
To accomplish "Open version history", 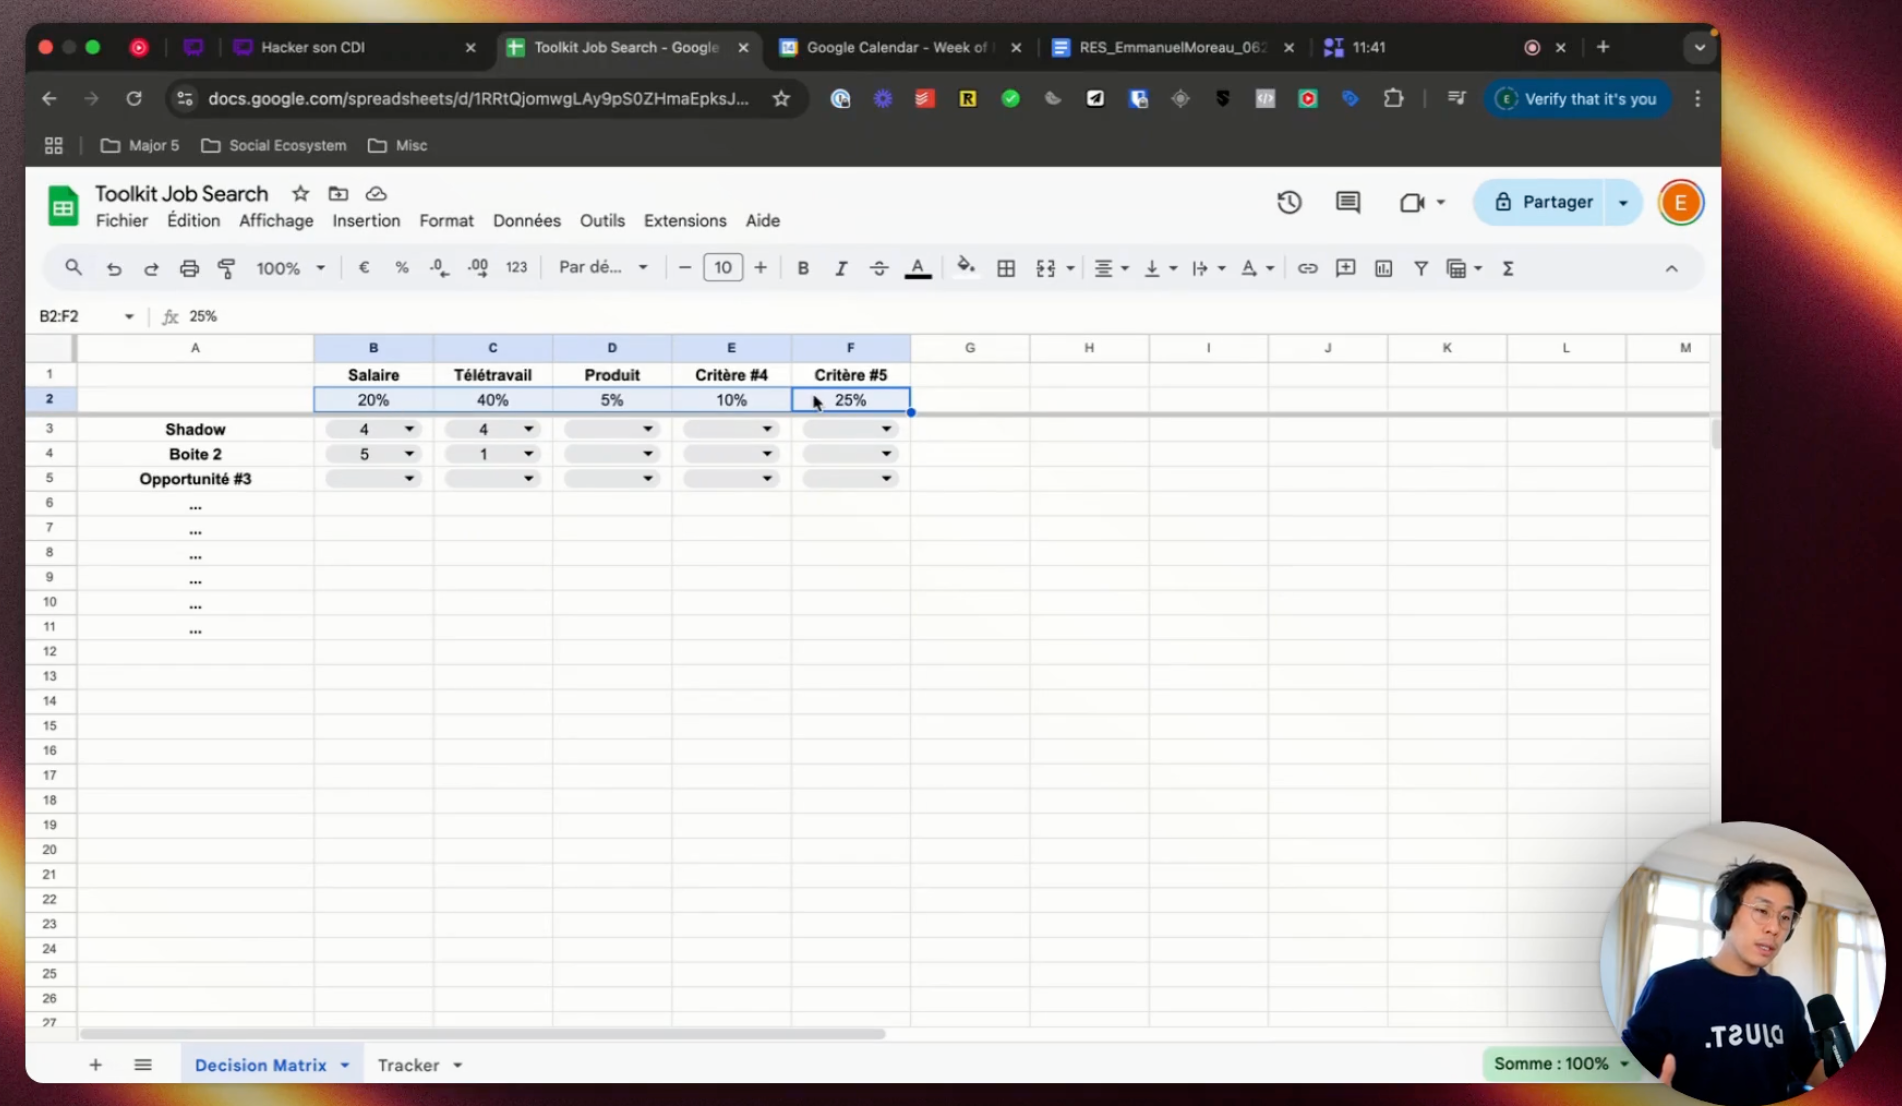I will (x=1289, y=202).
